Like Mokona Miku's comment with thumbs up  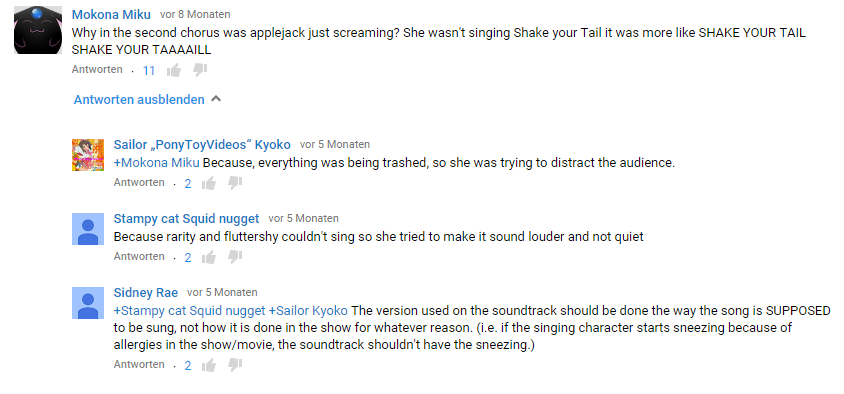pyautogui.click(x=174, y=70)
